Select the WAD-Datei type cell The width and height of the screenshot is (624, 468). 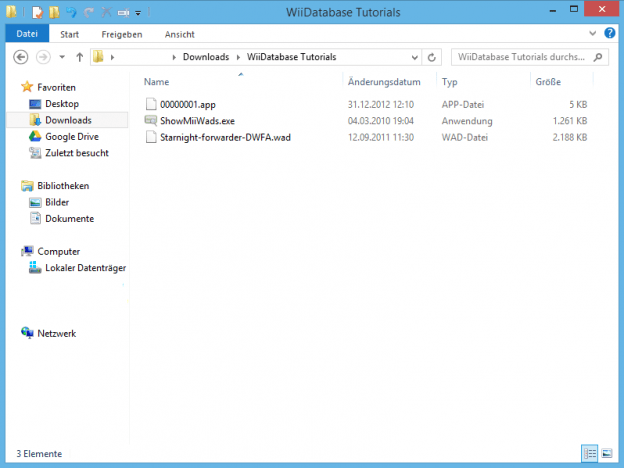(464, 137)
